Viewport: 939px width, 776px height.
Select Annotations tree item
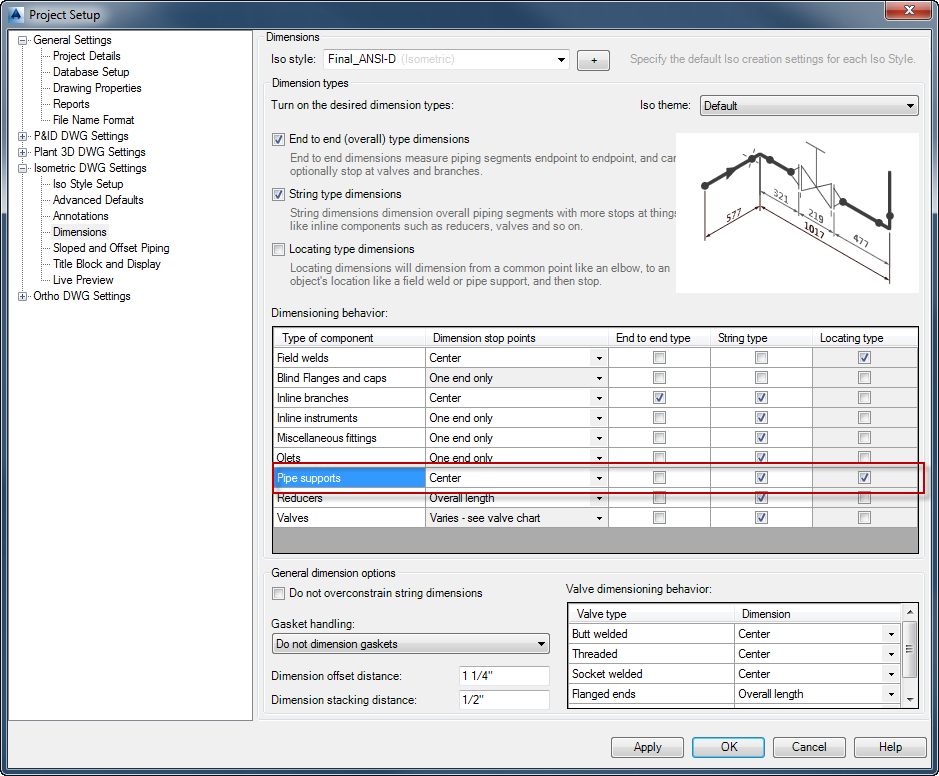81,216
